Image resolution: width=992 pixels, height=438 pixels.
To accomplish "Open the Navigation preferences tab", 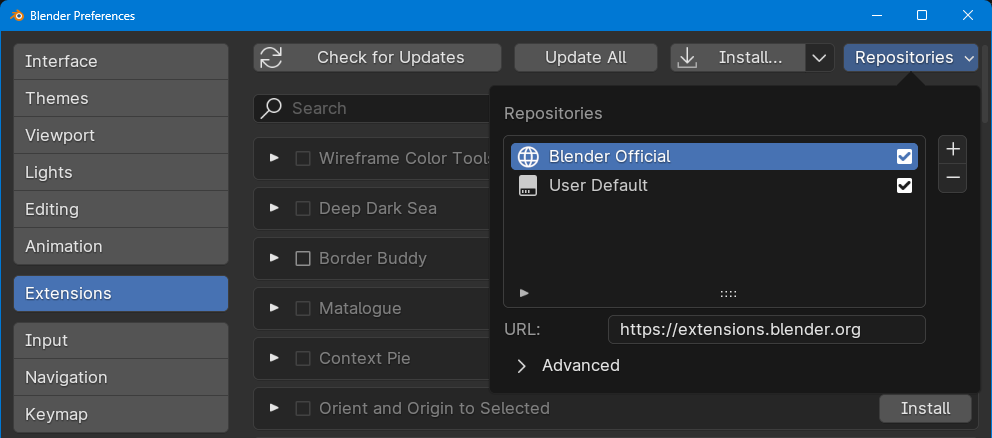I will pos(121,377).
